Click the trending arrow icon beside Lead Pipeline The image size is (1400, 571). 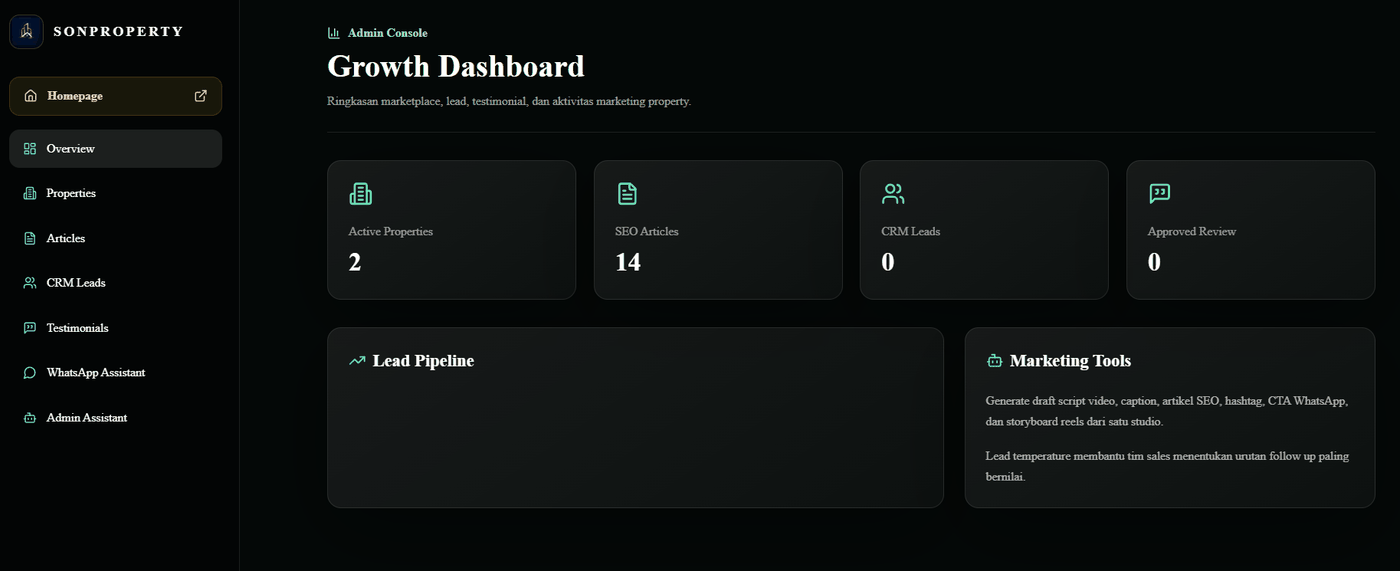pyautogui.click(x=357, y=361)
